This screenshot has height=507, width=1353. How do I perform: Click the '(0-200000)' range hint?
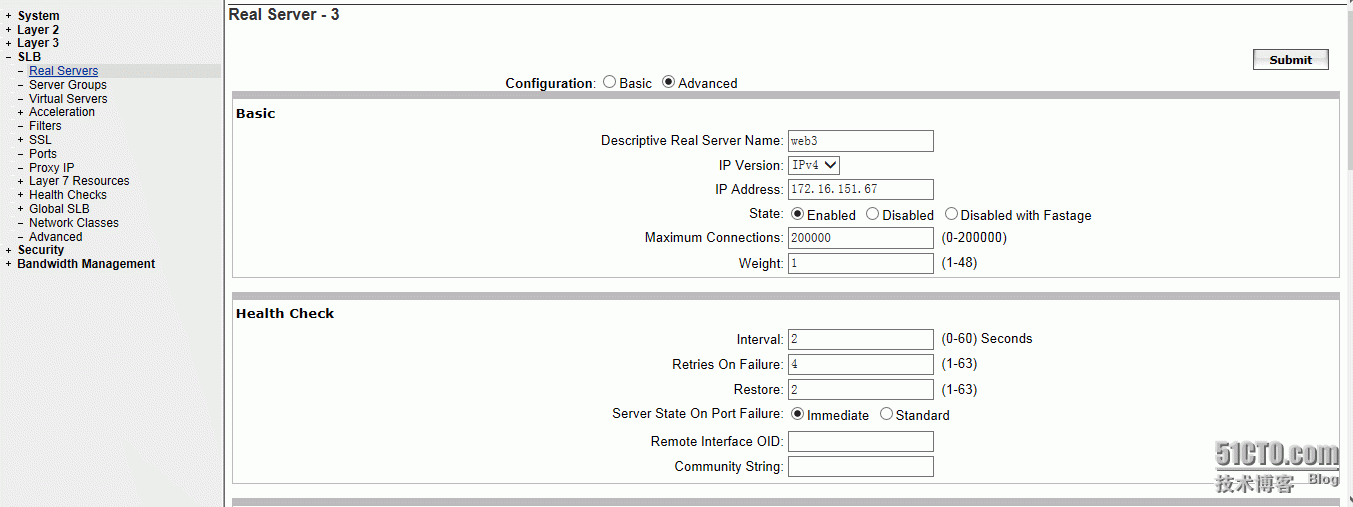[x=974, y=238]
